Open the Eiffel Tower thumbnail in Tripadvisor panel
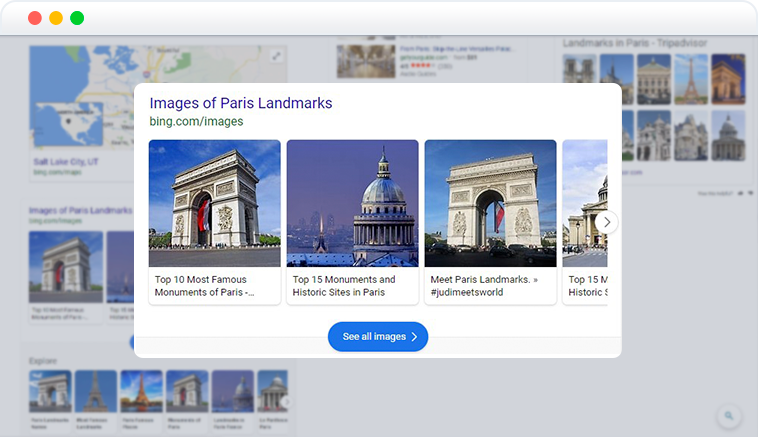Image resolution: width=758 pixels, height=437 pixels. tap(691, 79)
